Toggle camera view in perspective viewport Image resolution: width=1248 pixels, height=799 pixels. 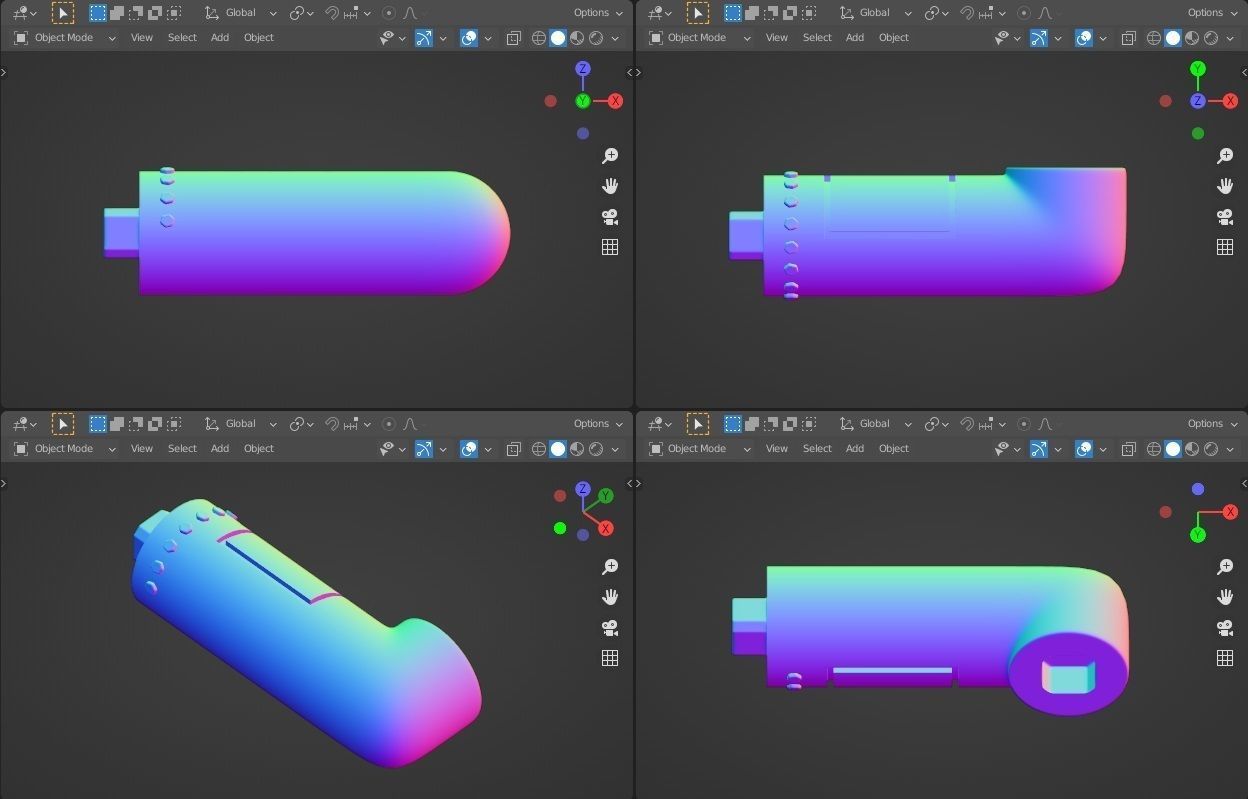[x=610, y=628]
